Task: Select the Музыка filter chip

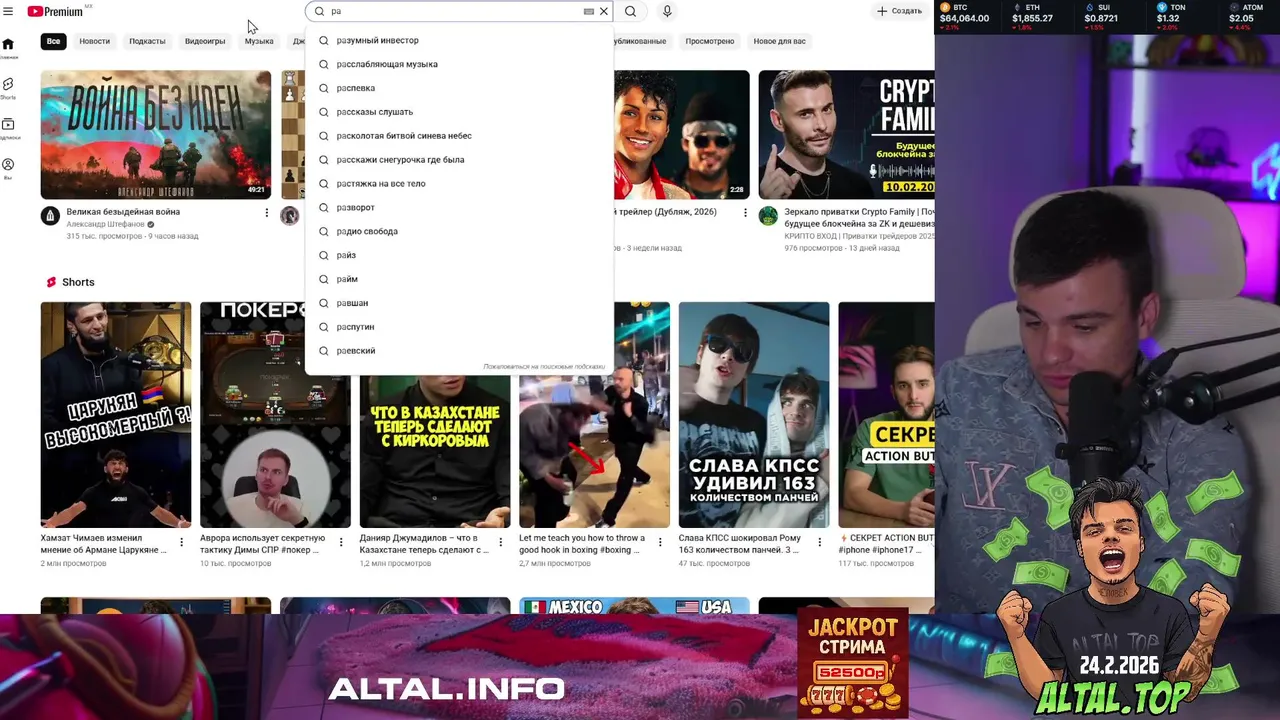Action: coord(259,41)
